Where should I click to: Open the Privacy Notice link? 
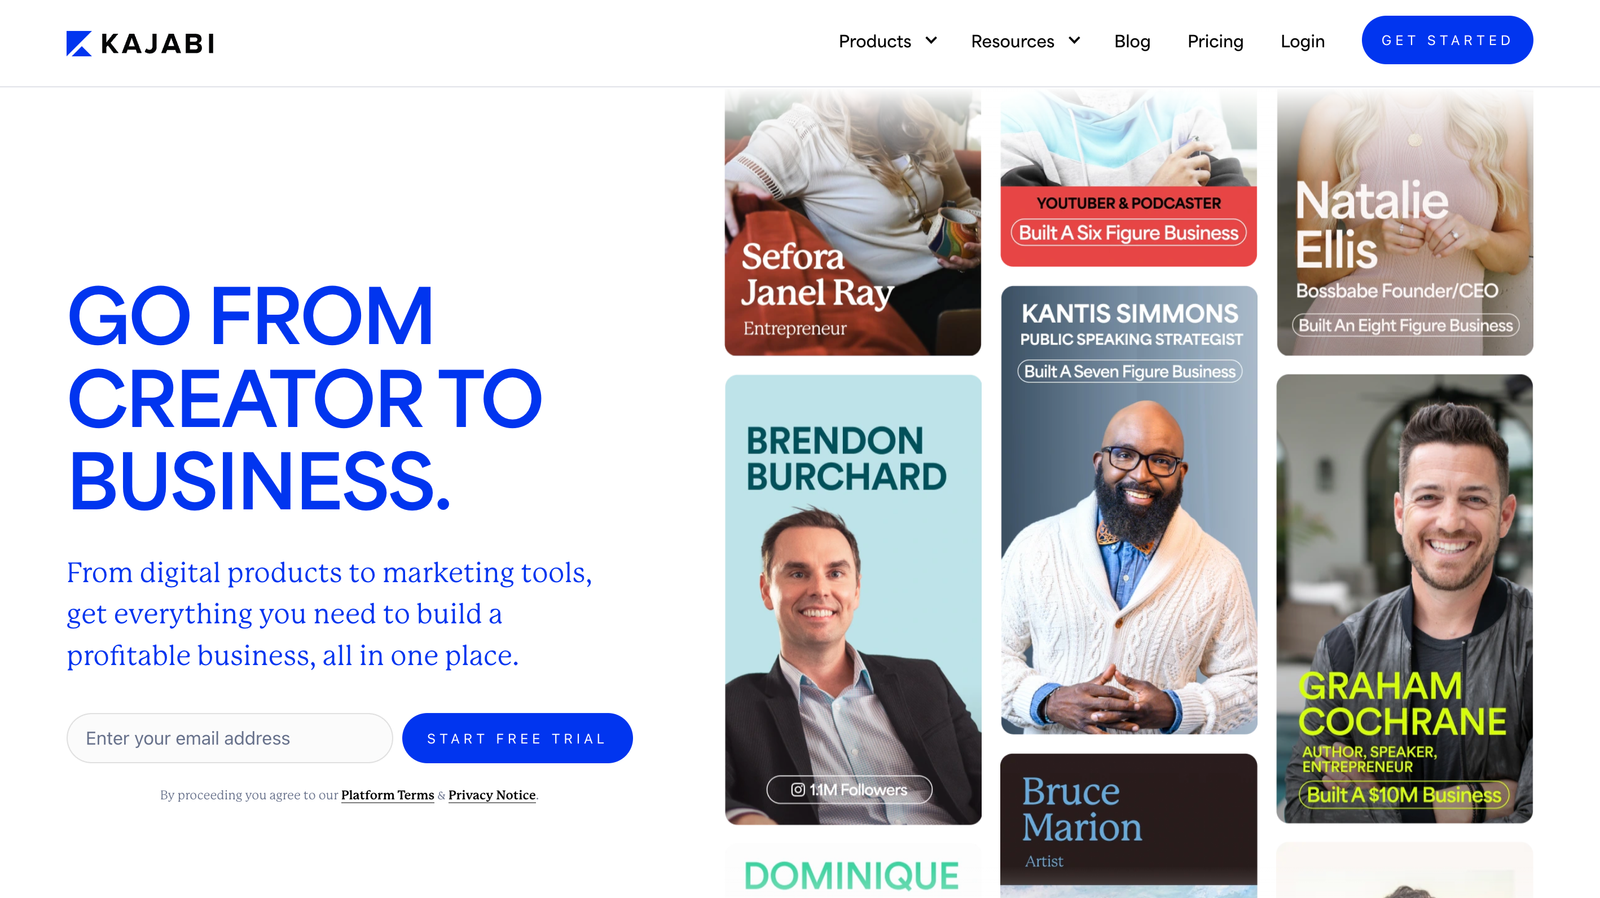[492, 795]
